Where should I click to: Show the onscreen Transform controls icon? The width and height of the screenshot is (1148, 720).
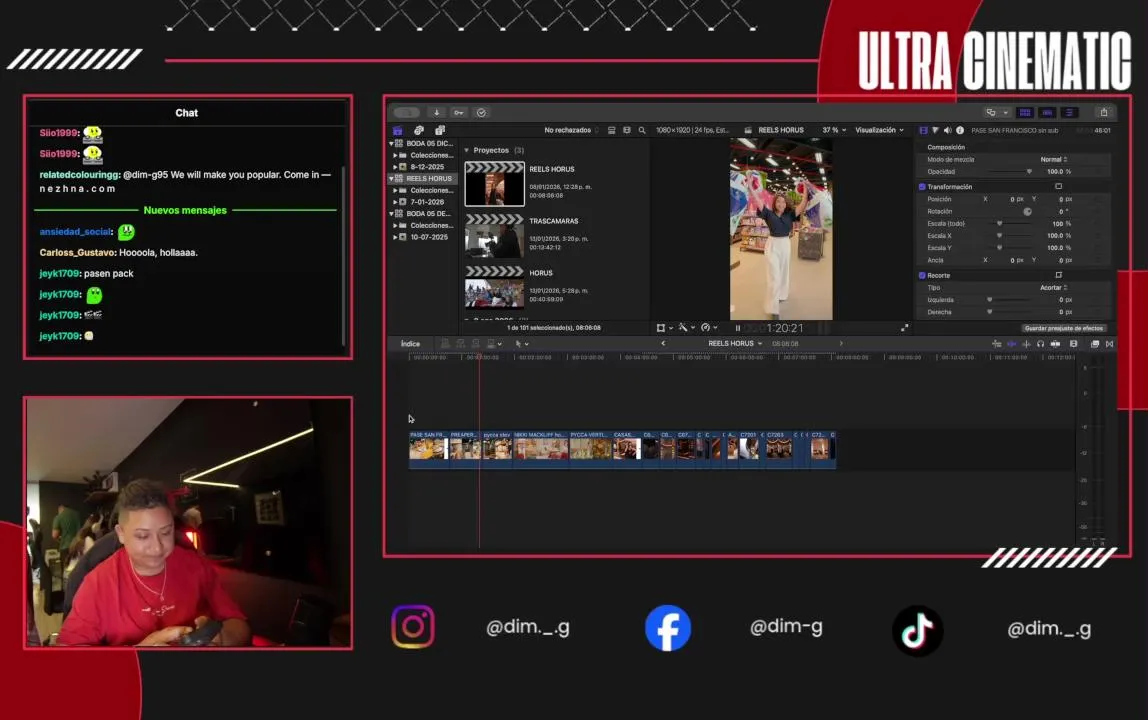point(1059,187)
